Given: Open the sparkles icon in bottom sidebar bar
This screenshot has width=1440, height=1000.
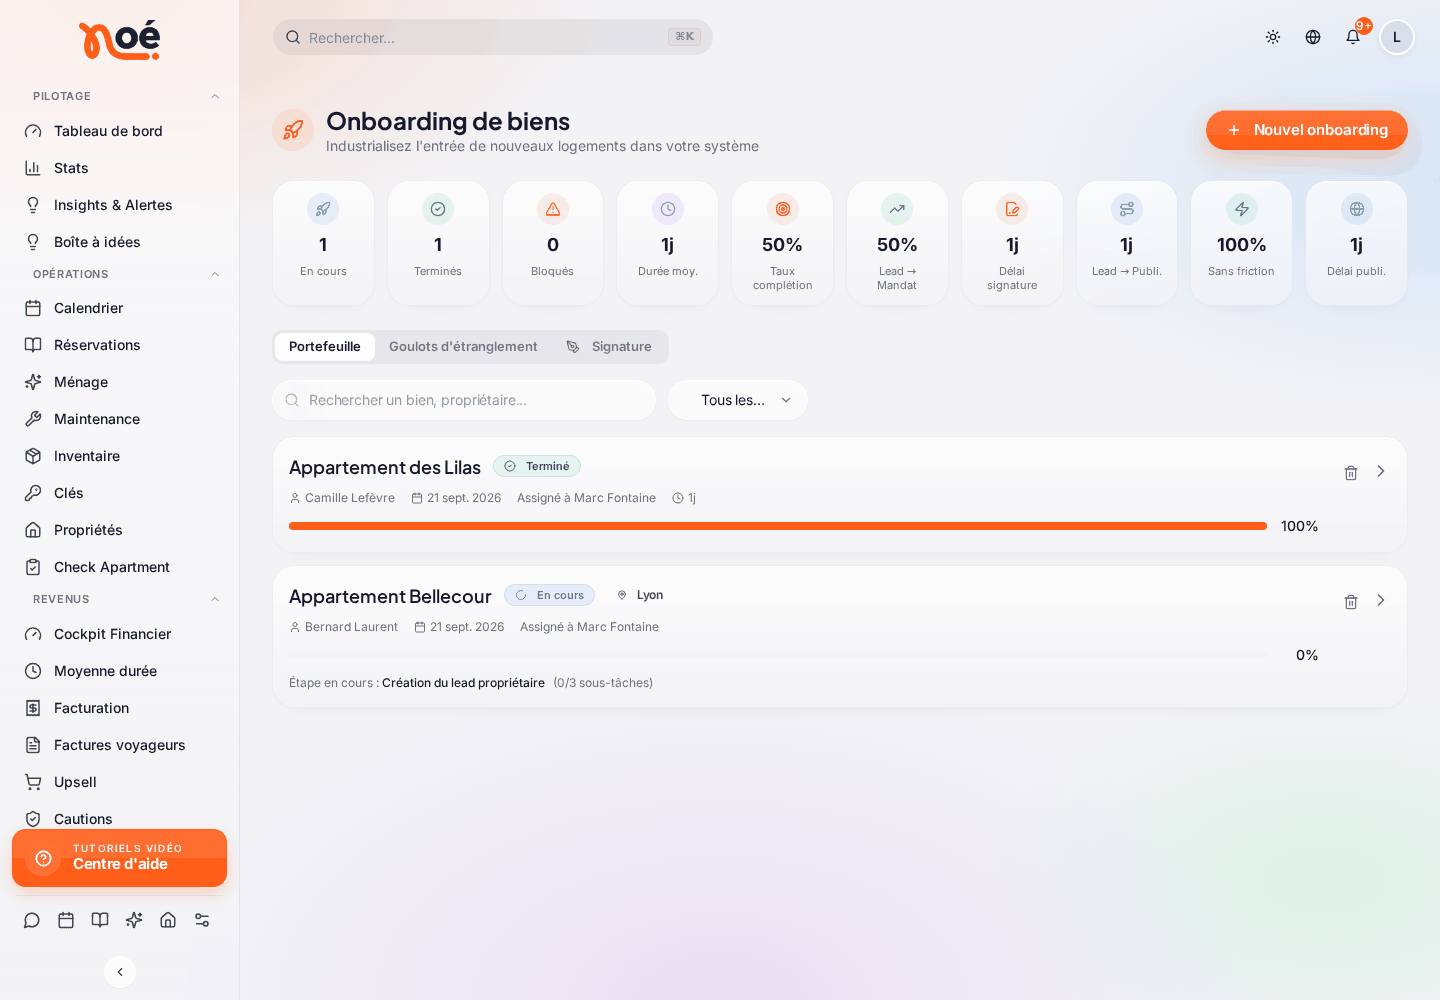Looking at the screenshot, I should tap(134, 920).
